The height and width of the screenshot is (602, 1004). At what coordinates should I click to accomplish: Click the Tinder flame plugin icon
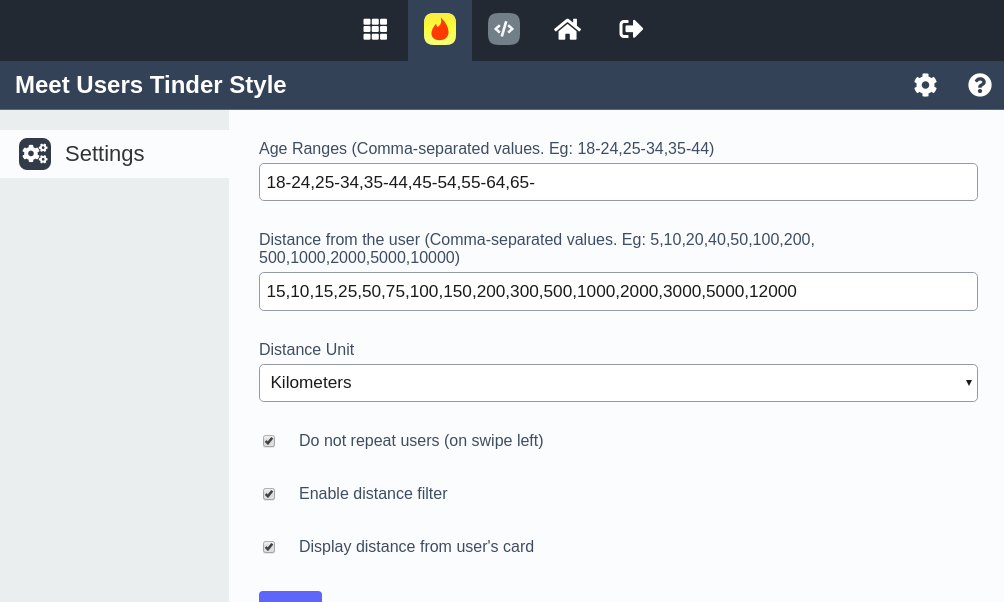point(440,29)
